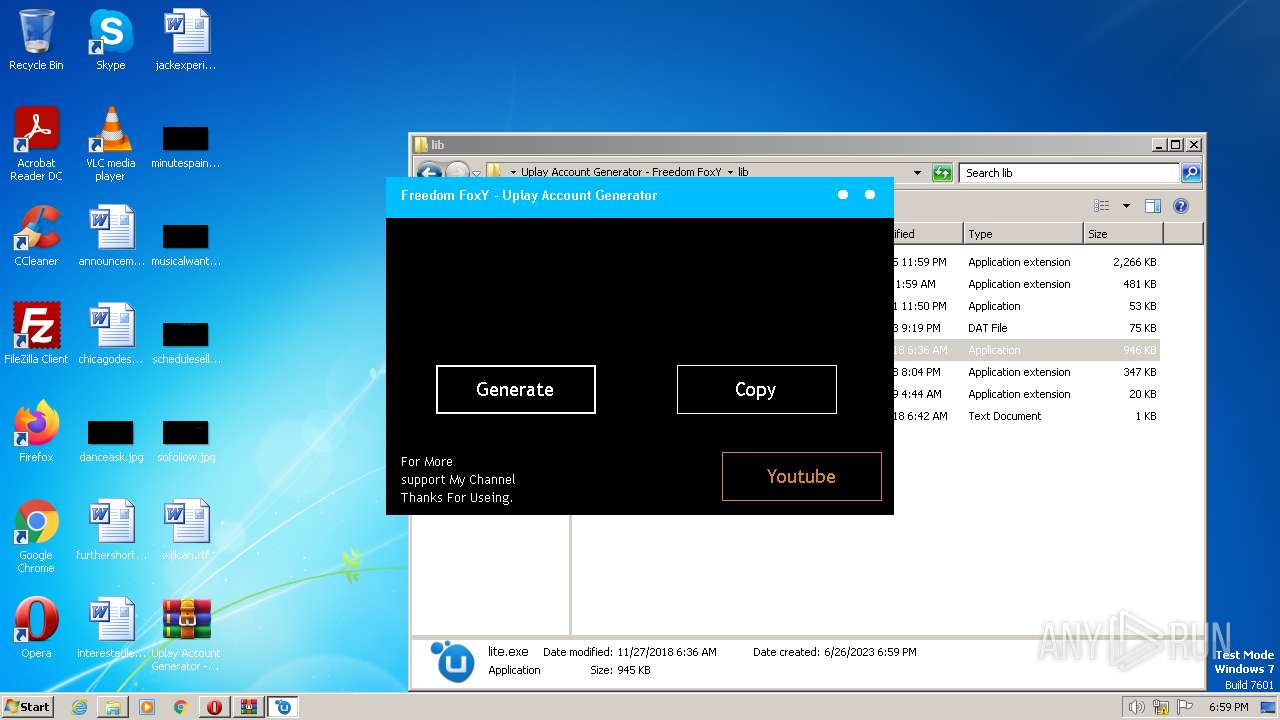This screenshot has height=720, width=1280.
Task: Select the musicalwant... desktop file
Action: click(x=186, y=244)
